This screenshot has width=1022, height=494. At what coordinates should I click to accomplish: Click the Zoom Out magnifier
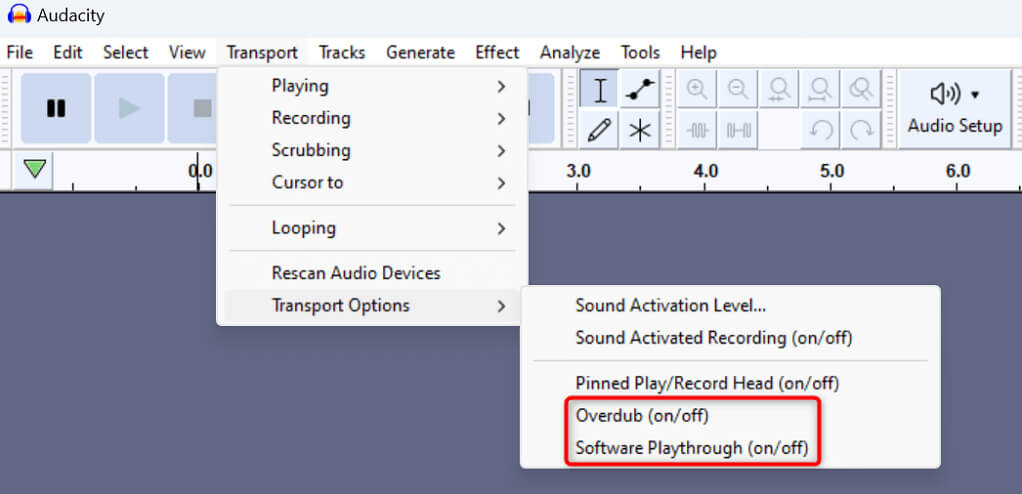click(x=738, y=91)
